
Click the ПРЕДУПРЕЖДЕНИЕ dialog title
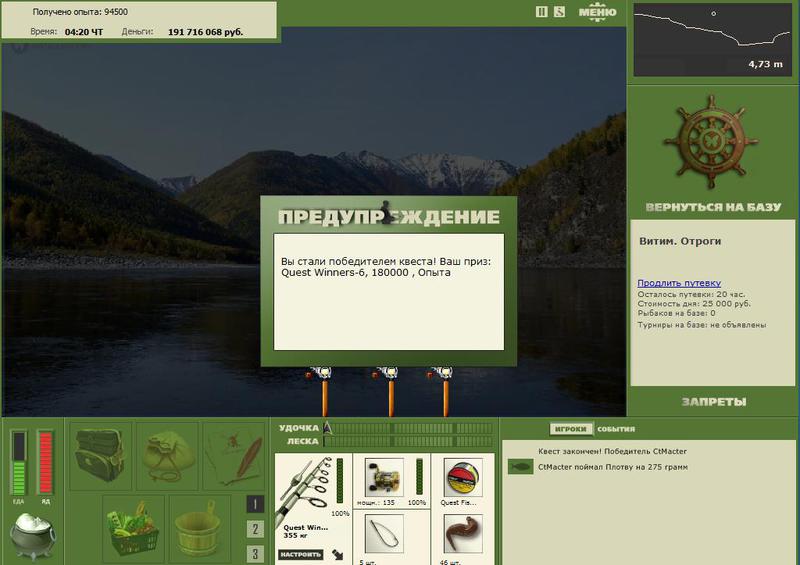389,217
